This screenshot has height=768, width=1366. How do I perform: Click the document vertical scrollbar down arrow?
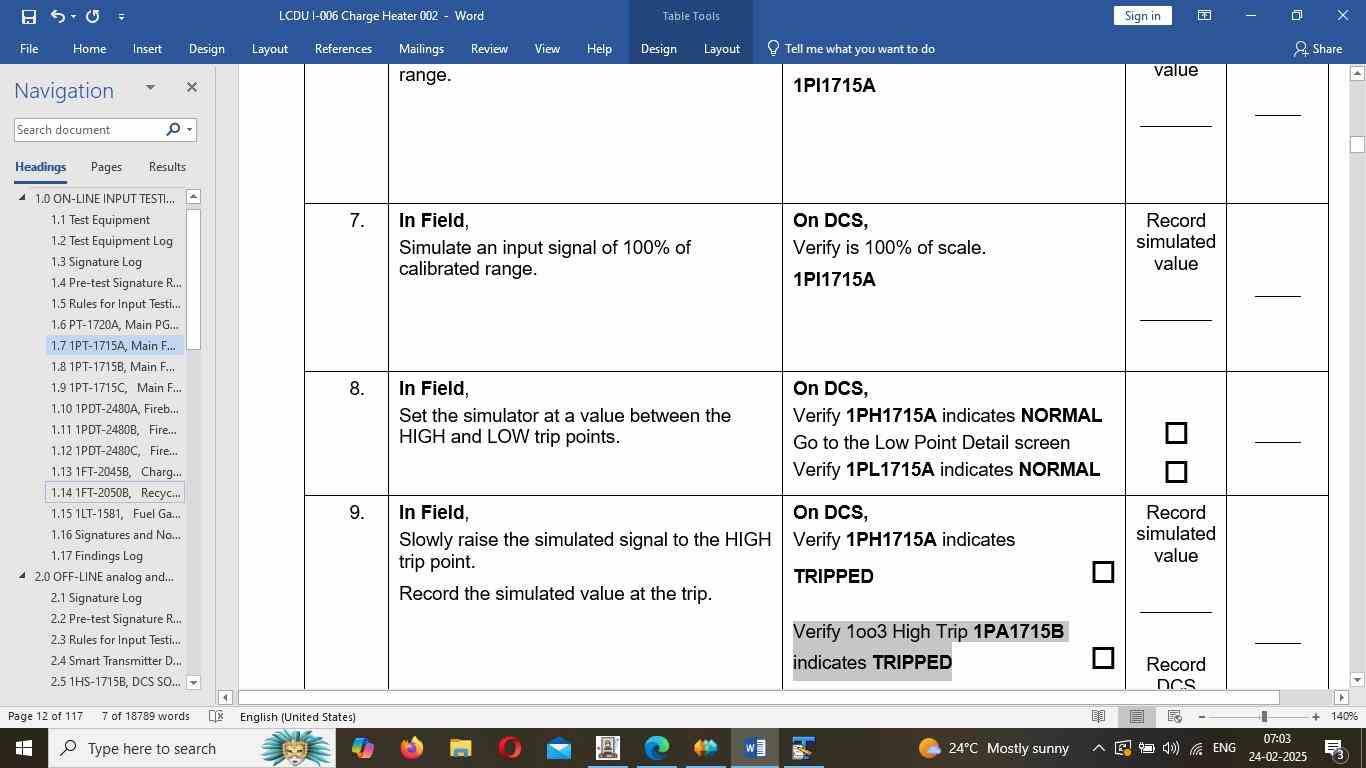1357,680
